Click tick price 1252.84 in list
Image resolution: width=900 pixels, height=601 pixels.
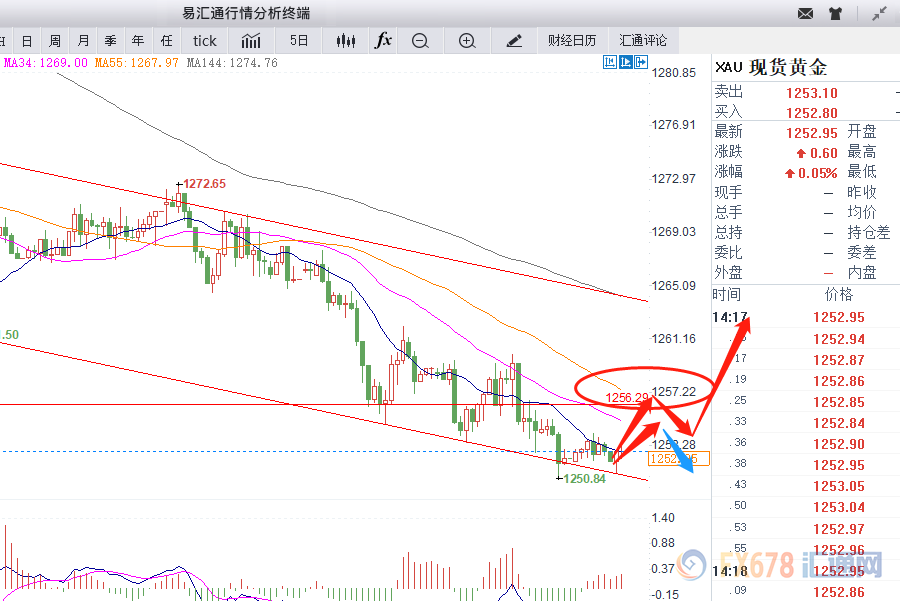pos(839,423)
